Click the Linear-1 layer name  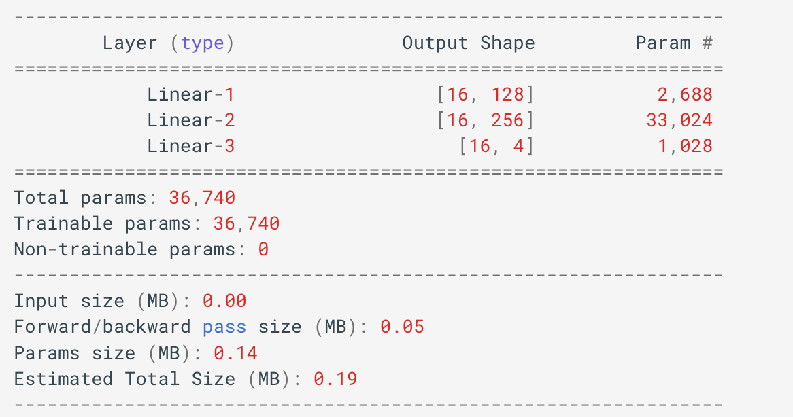[x=190, y=95]
